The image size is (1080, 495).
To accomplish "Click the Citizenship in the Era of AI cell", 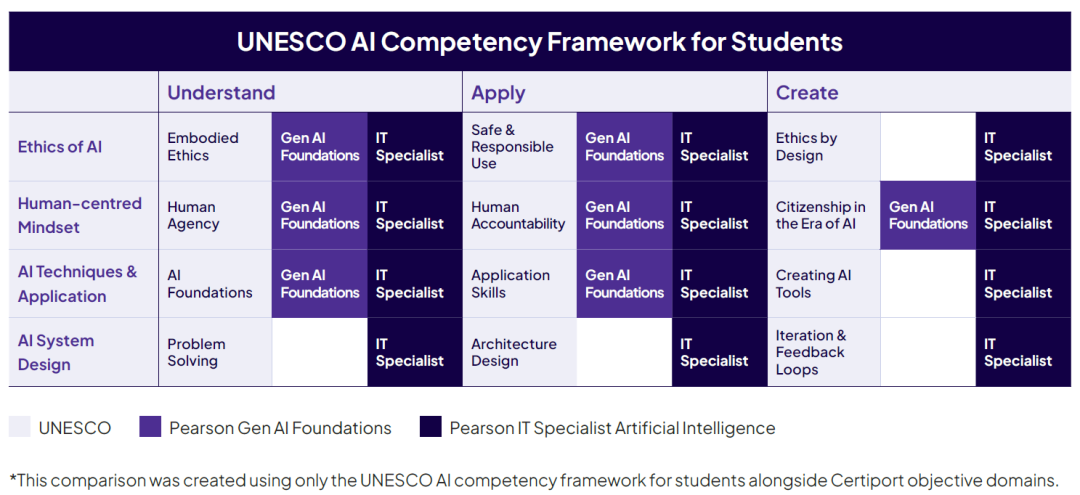I will 821,215.
